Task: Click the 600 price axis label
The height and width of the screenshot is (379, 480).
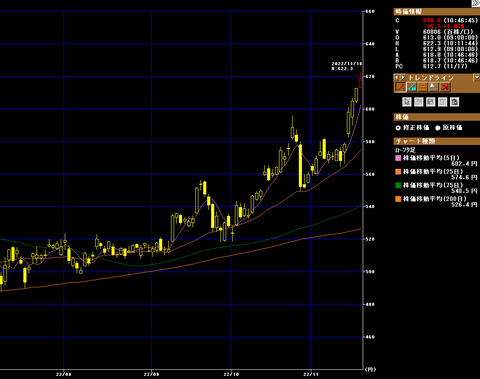Action: [370, 109]
